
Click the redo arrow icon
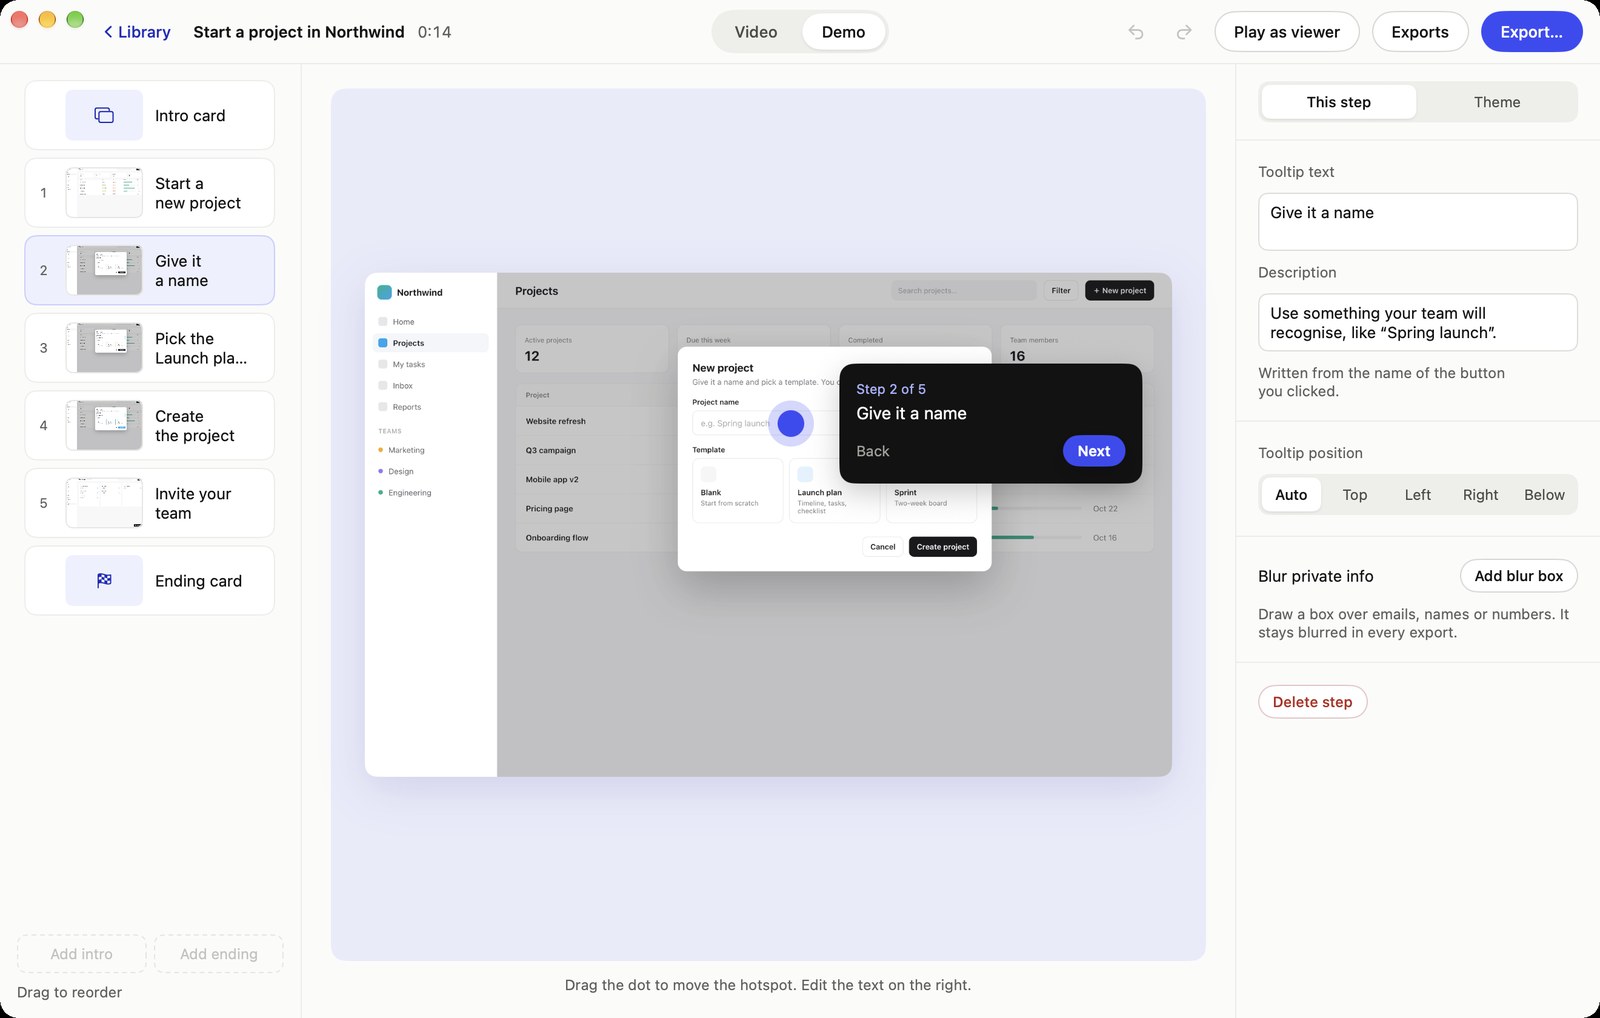tap(1184, 32)
